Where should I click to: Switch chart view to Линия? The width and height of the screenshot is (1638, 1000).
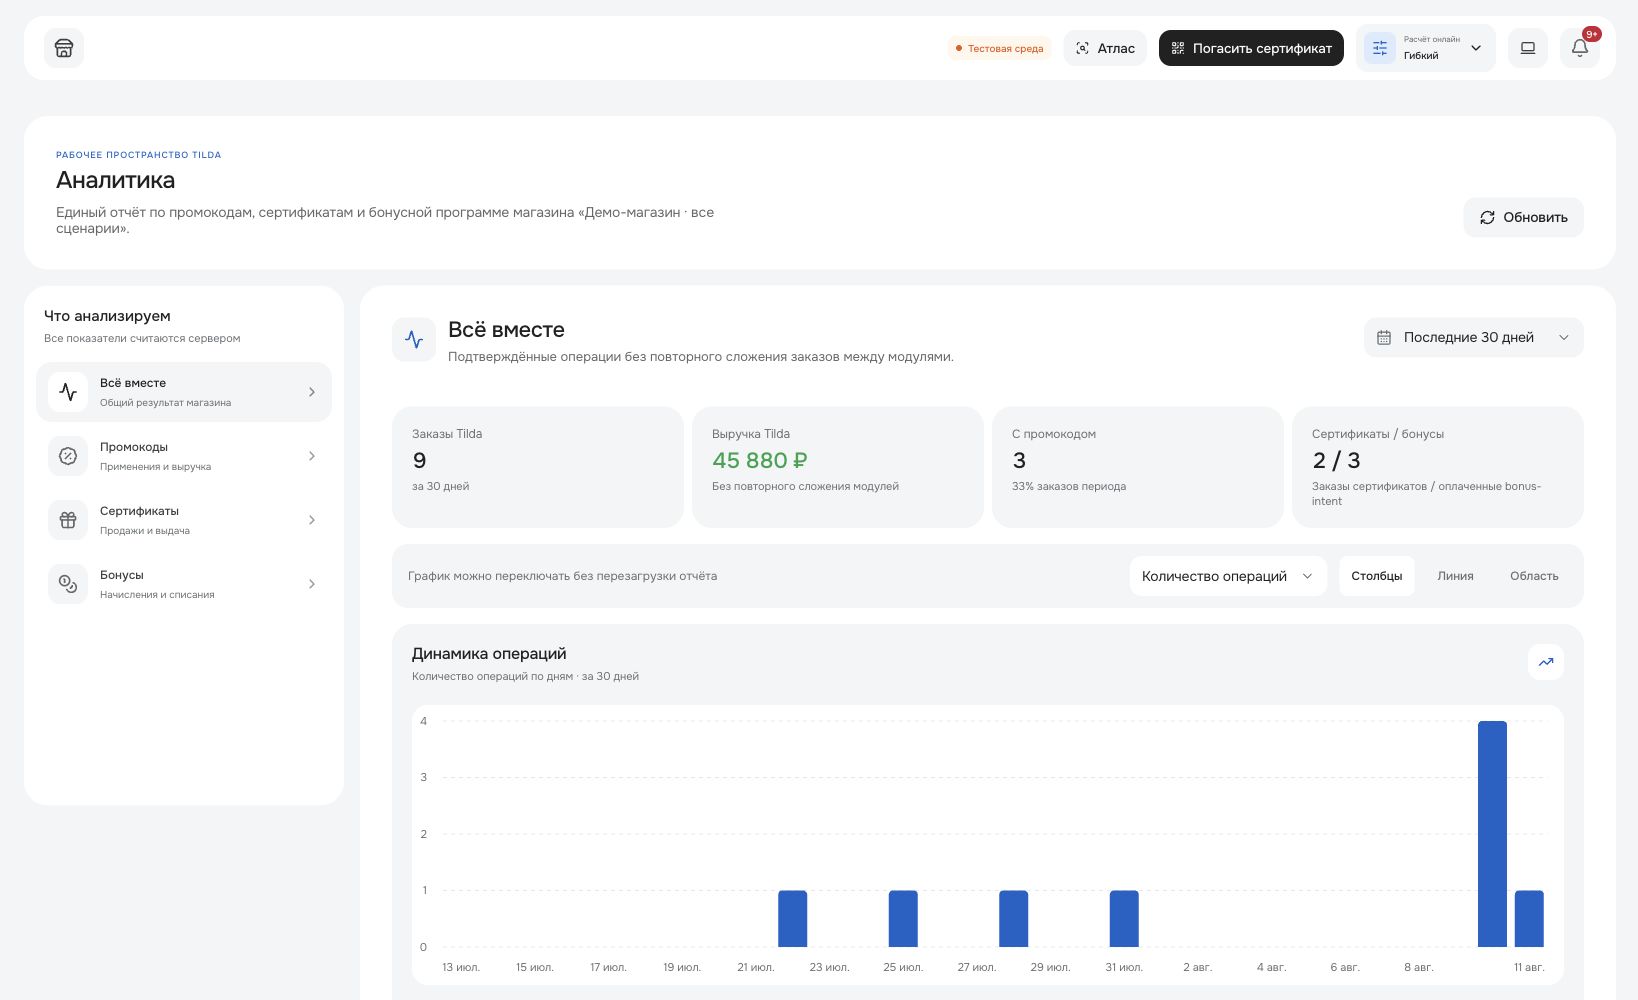pyautogui.click(x=1455, y=576)
